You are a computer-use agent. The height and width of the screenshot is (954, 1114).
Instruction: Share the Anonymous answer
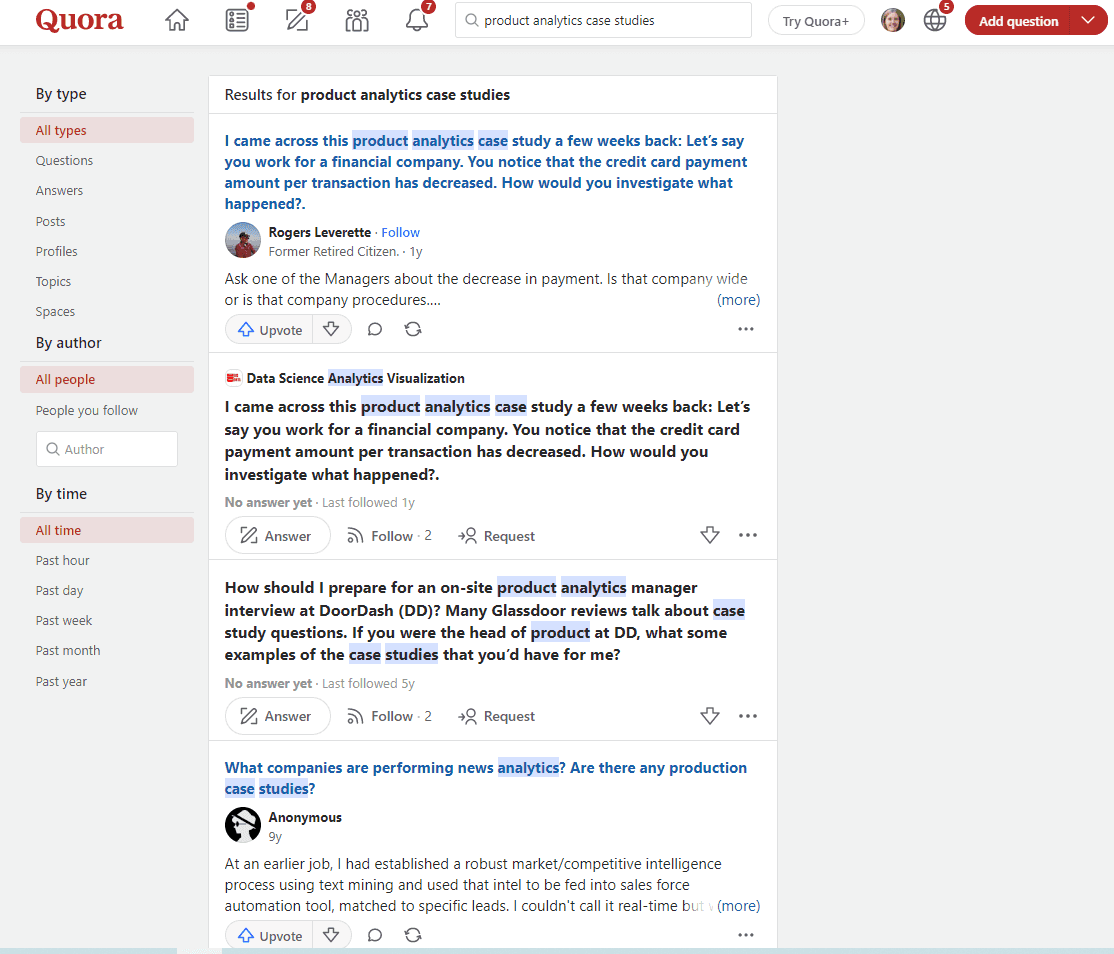click(413, 936)
